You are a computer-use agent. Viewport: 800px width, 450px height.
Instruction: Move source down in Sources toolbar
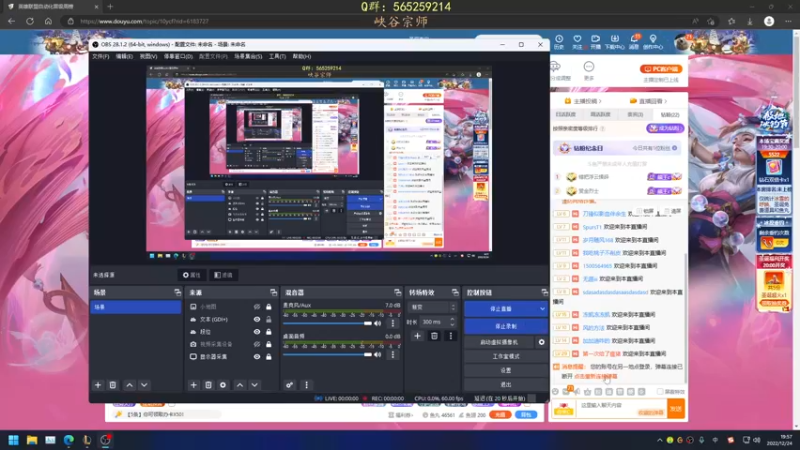[x=255, y=385]
